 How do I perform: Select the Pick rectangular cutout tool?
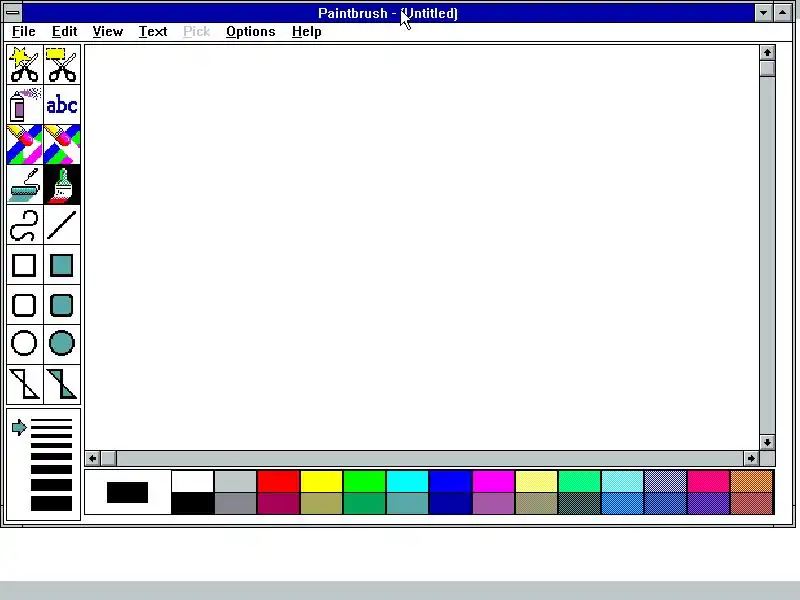(62, 65)
